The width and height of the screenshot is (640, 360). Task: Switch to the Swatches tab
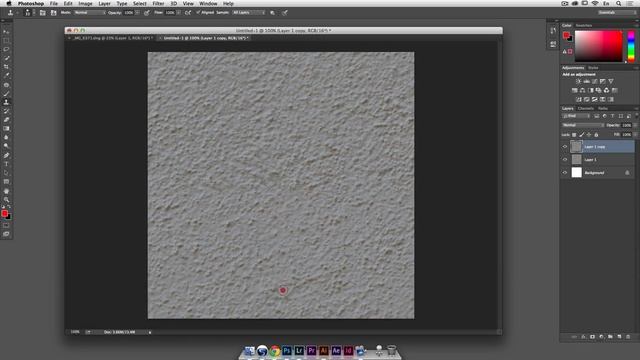(x=584, y=25)
